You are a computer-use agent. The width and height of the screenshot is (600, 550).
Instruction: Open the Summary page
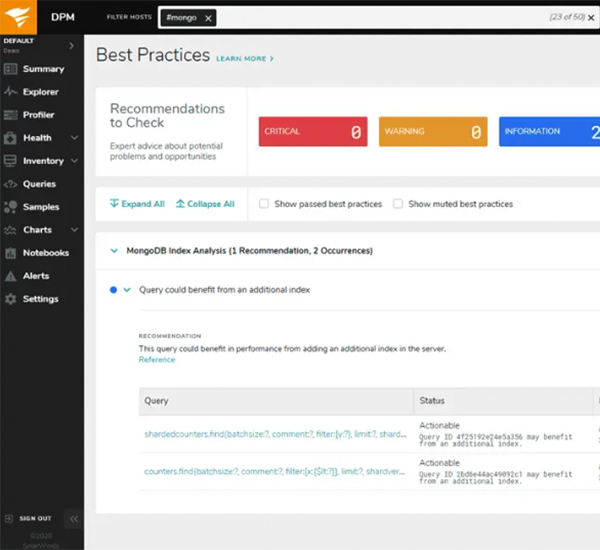click(x=43, y=69)
